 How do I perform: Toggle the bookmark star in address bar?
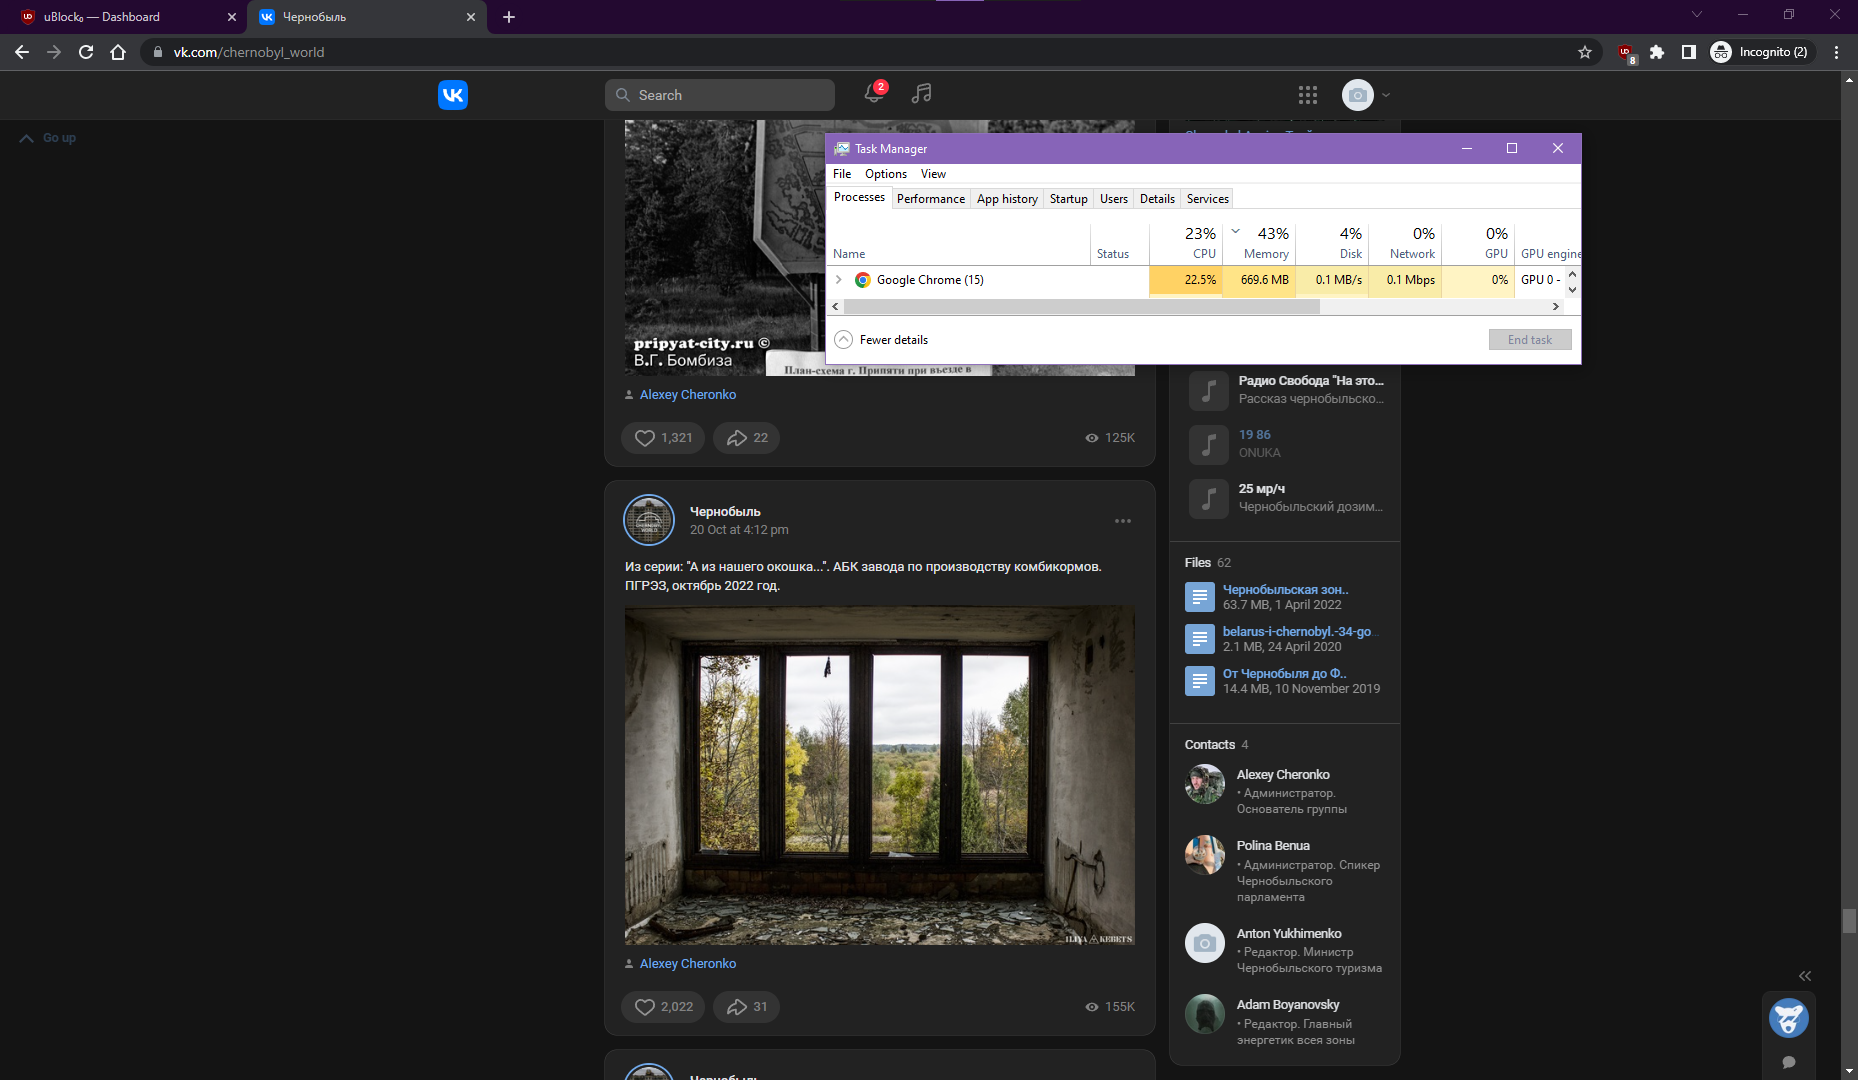tap(1584, 52)
